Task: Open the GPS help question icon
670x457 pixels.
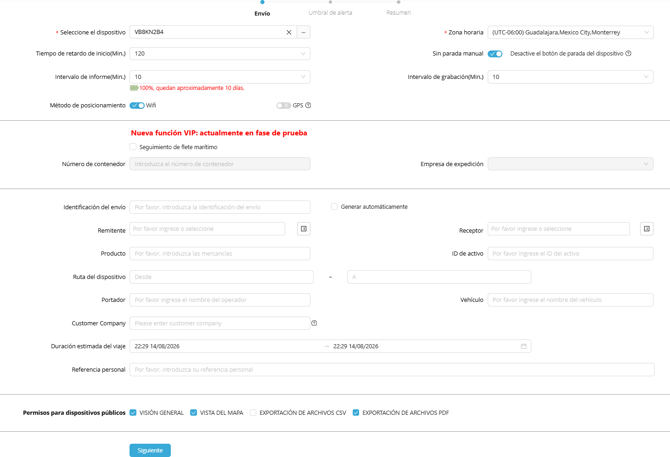Action: [x=308, y=105]
